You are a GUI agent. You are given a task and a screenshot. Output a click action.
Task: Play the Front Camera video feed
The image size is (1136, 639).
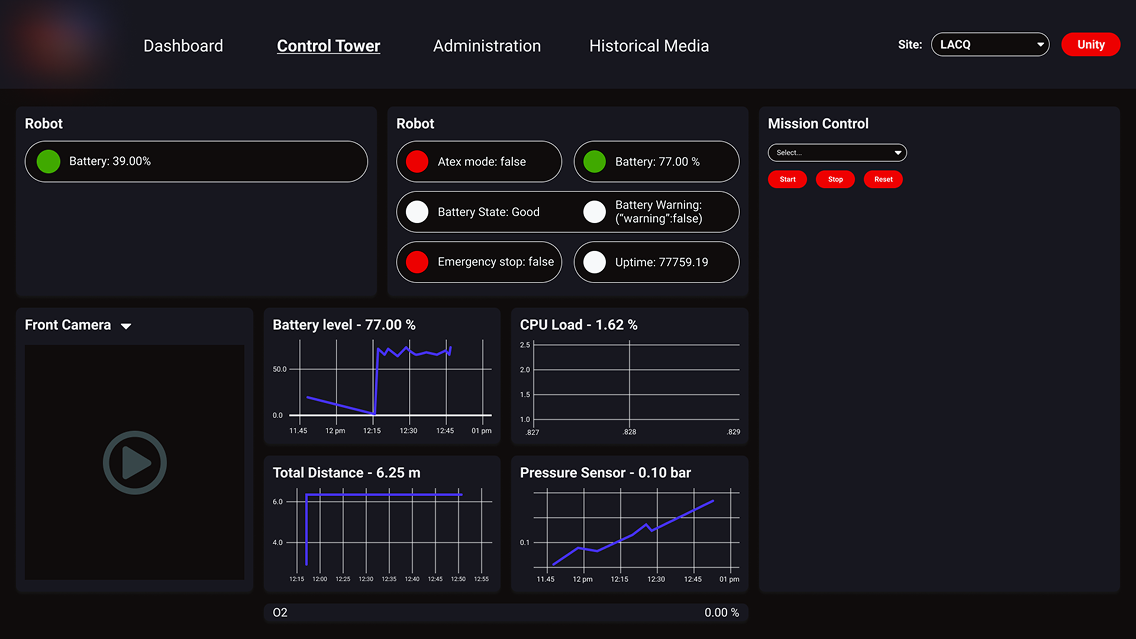coord(135,462)
